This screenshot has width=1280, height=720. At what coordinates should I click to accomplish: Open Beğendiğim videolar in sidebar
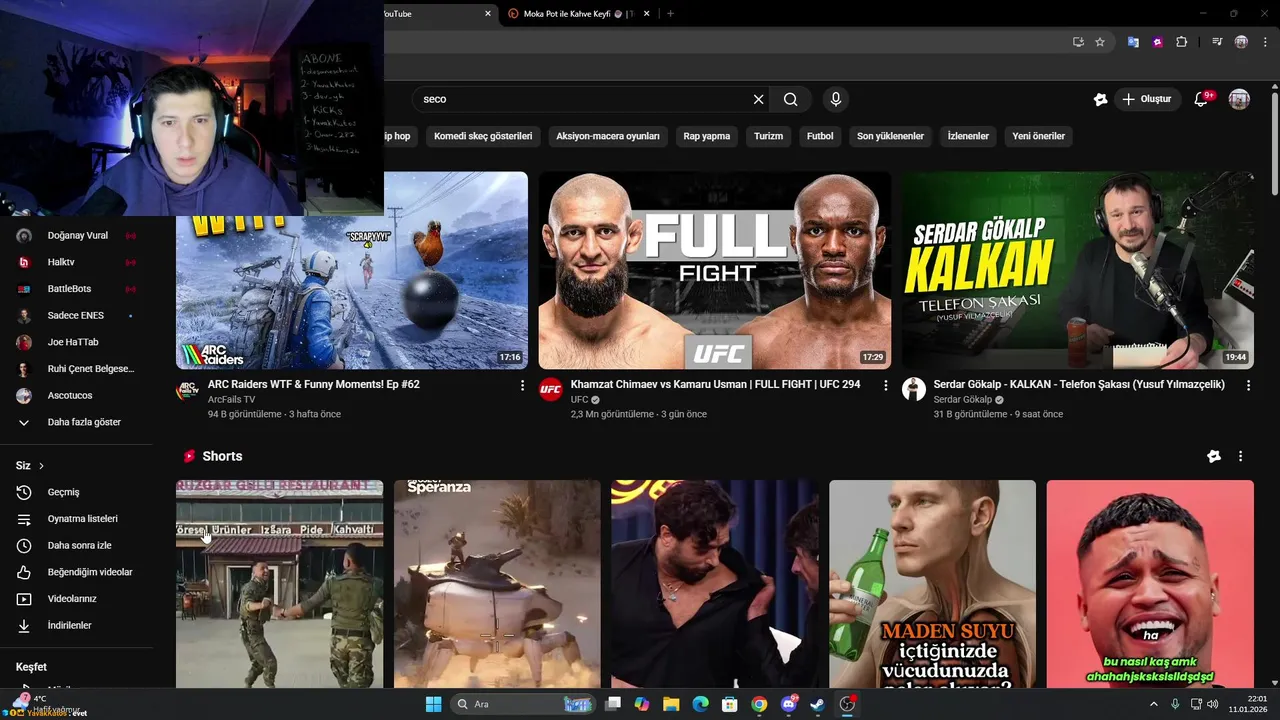(x=76, y=572)
